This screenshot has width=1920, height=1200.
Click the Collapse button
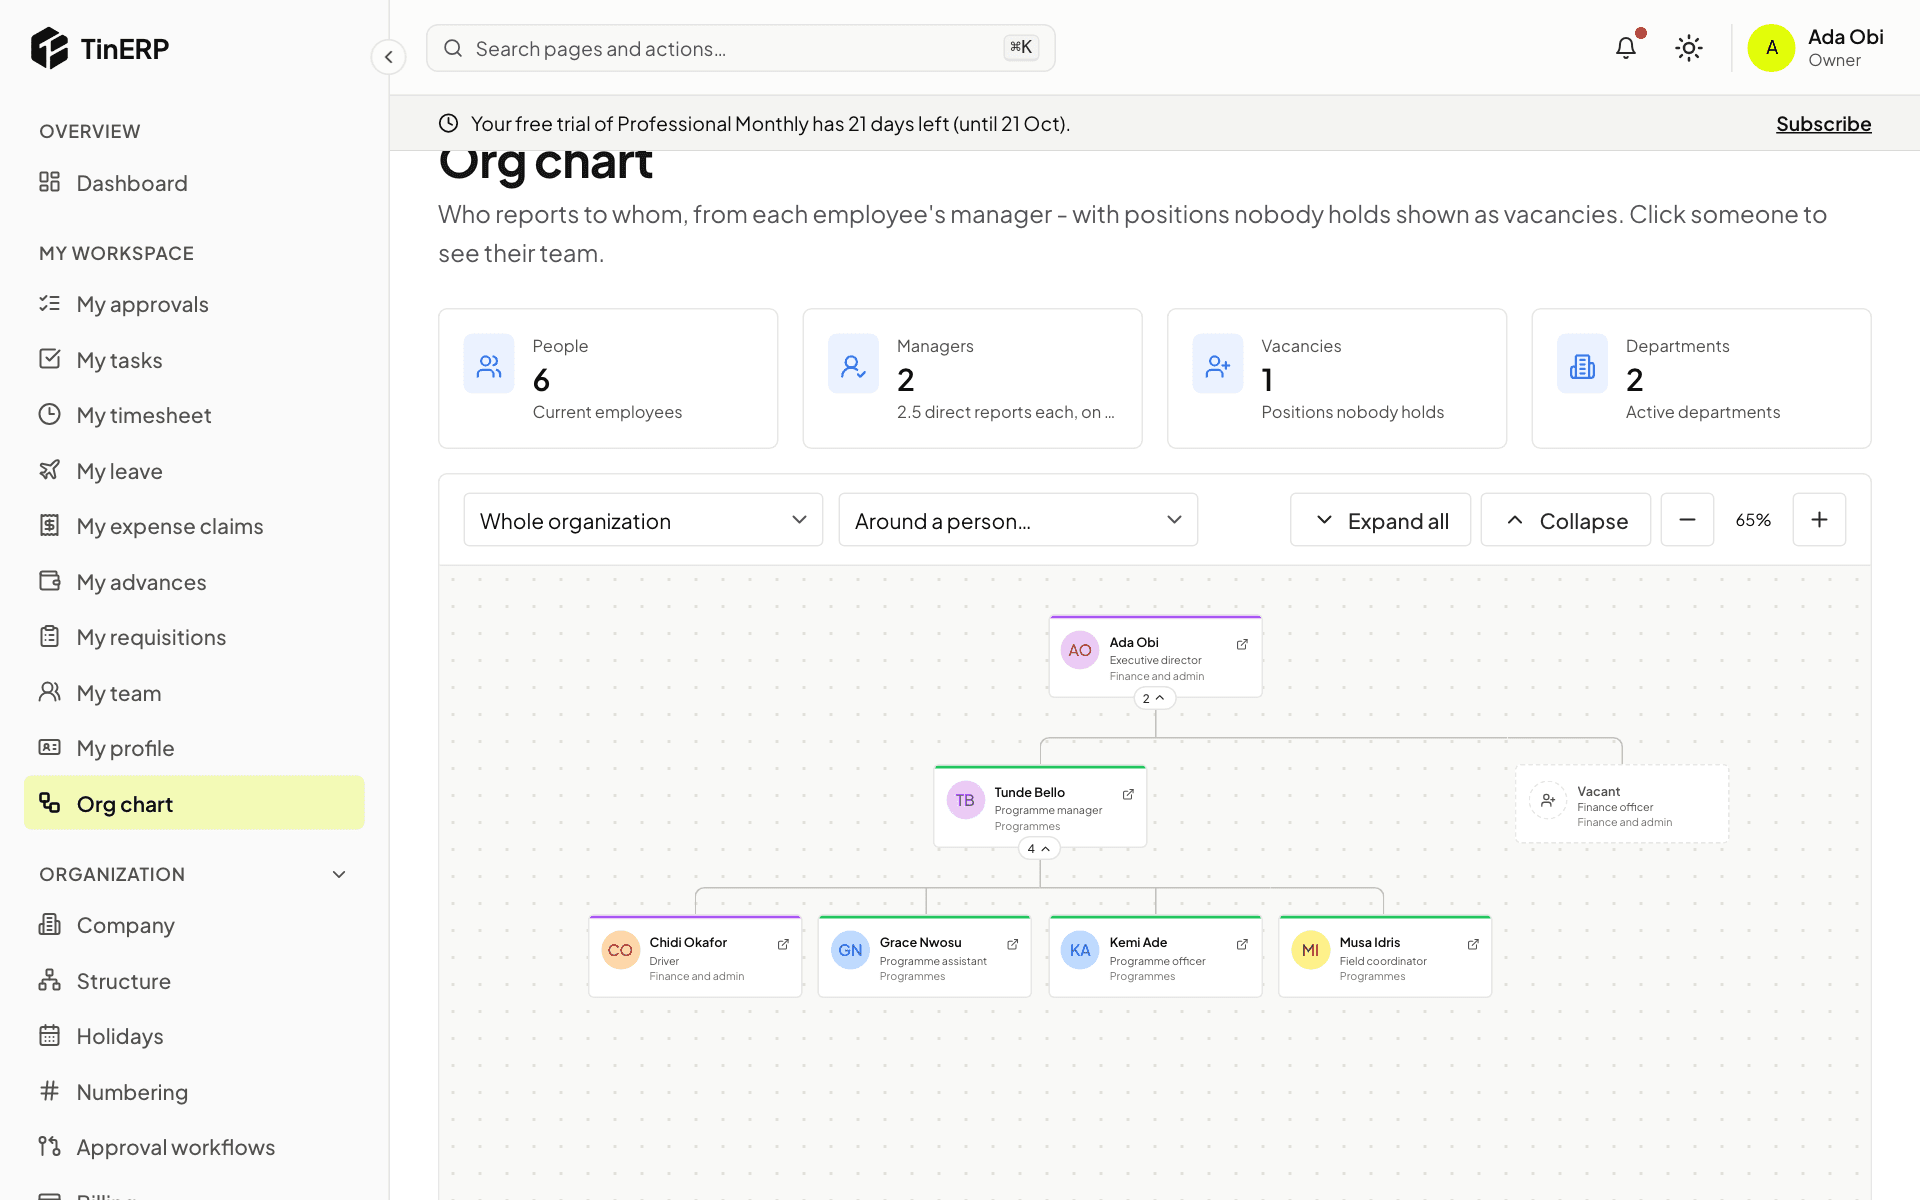1566,520
